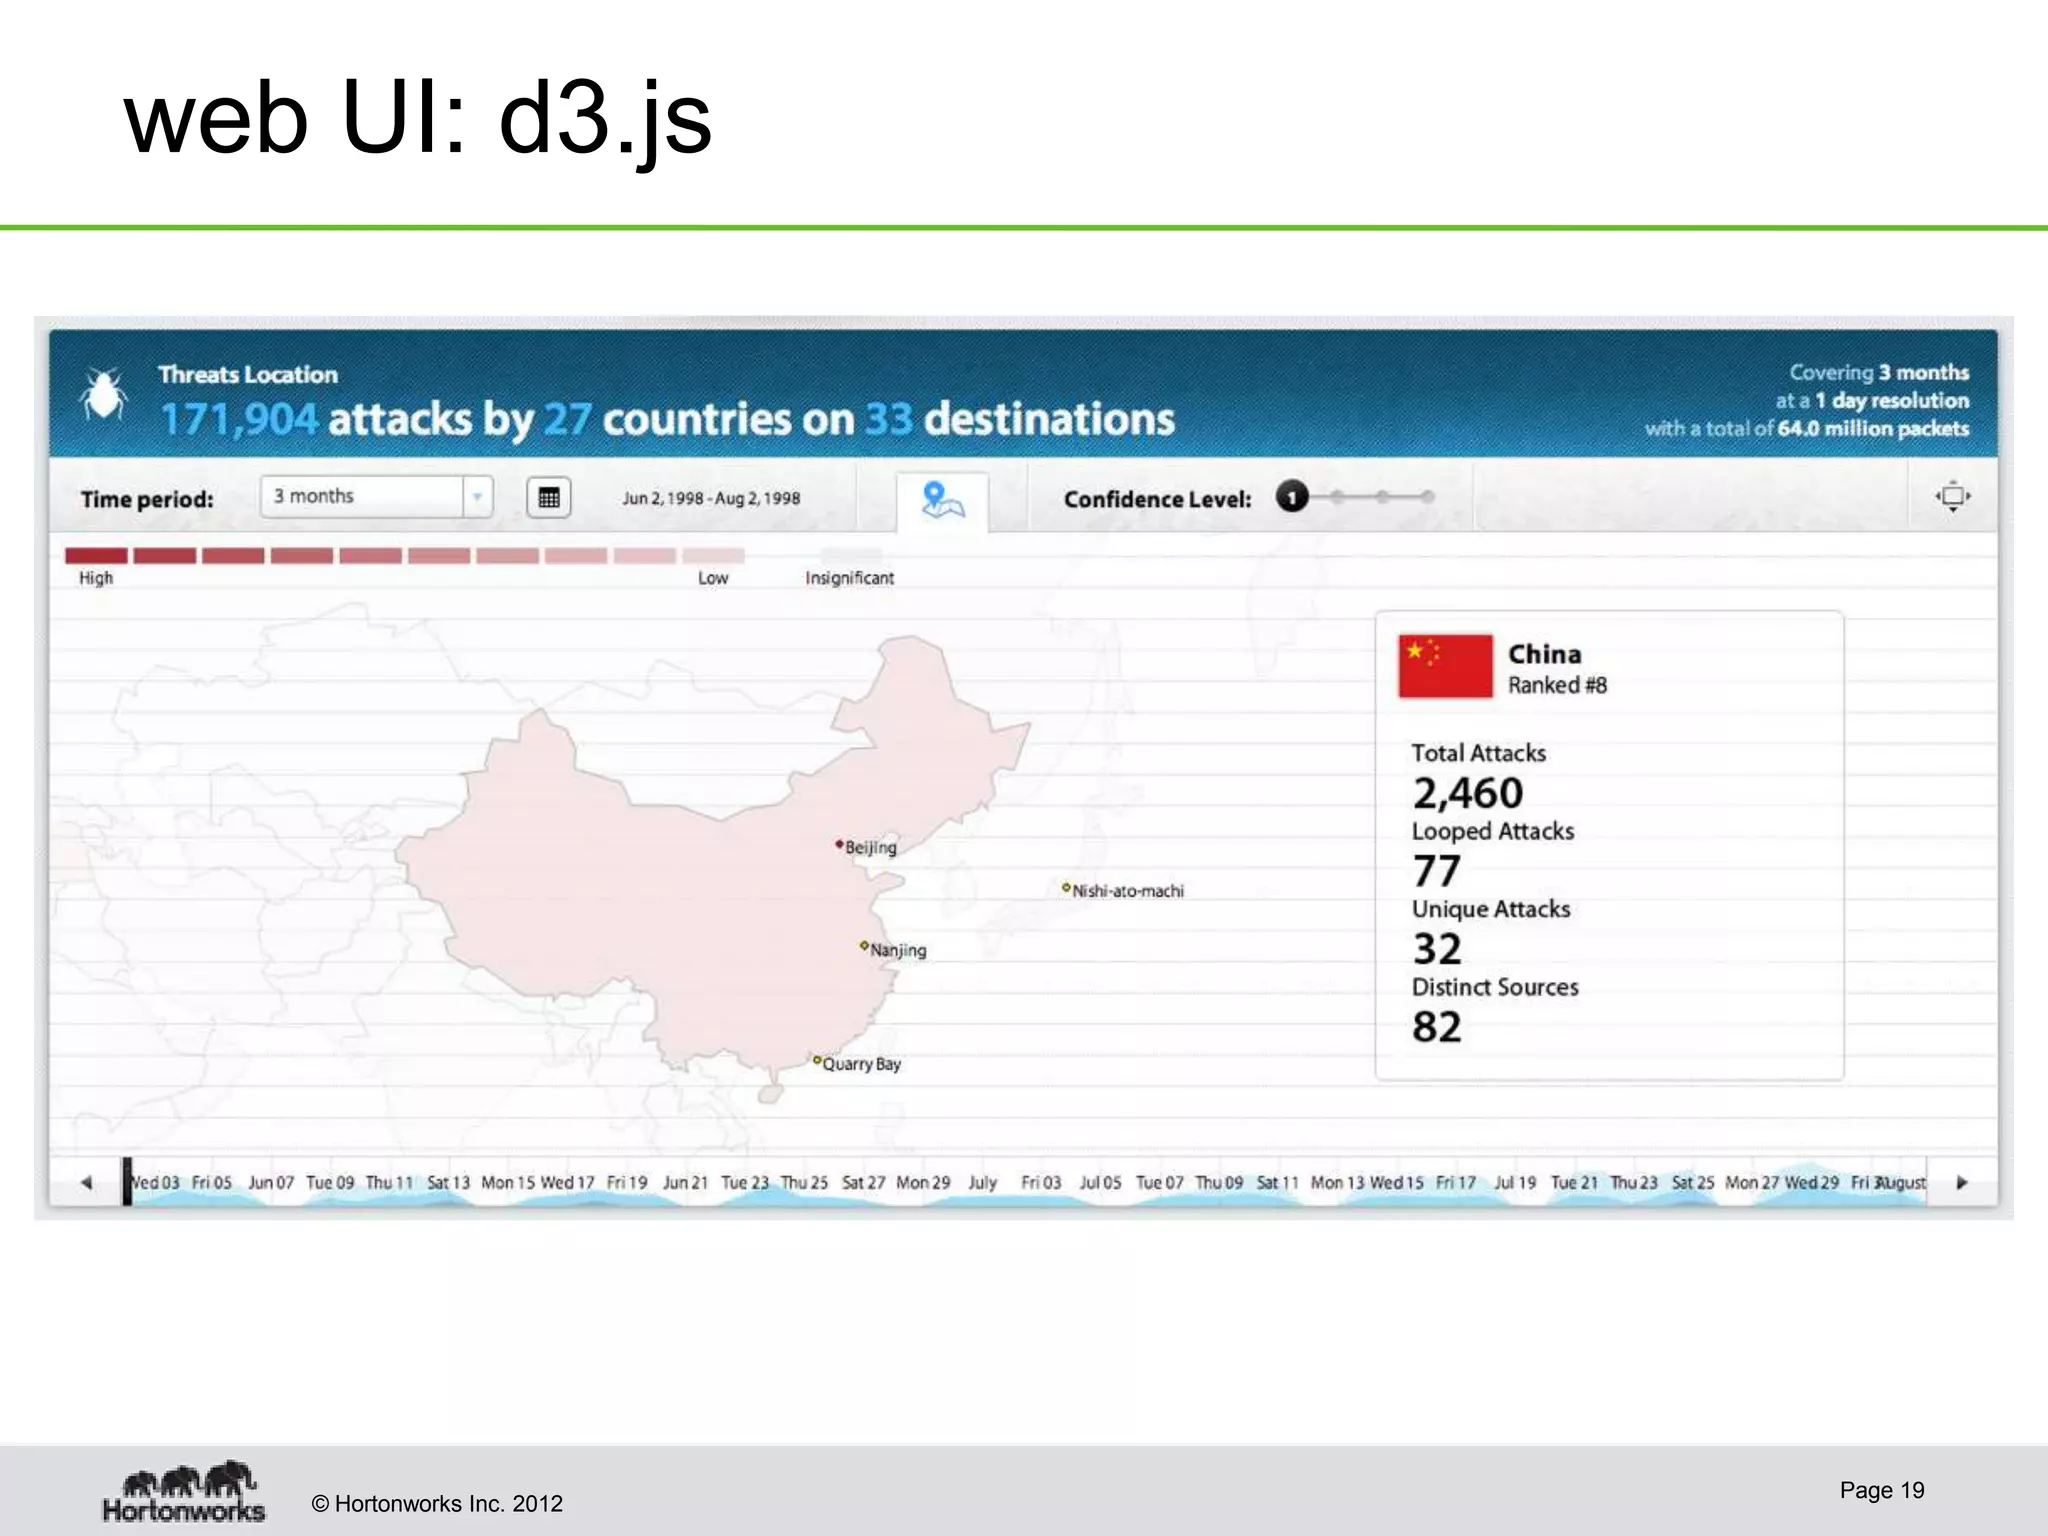This screenshot has width=2048, height=1536.
Task: Set confidence slider to last stop
Action: pos(1427,496)
